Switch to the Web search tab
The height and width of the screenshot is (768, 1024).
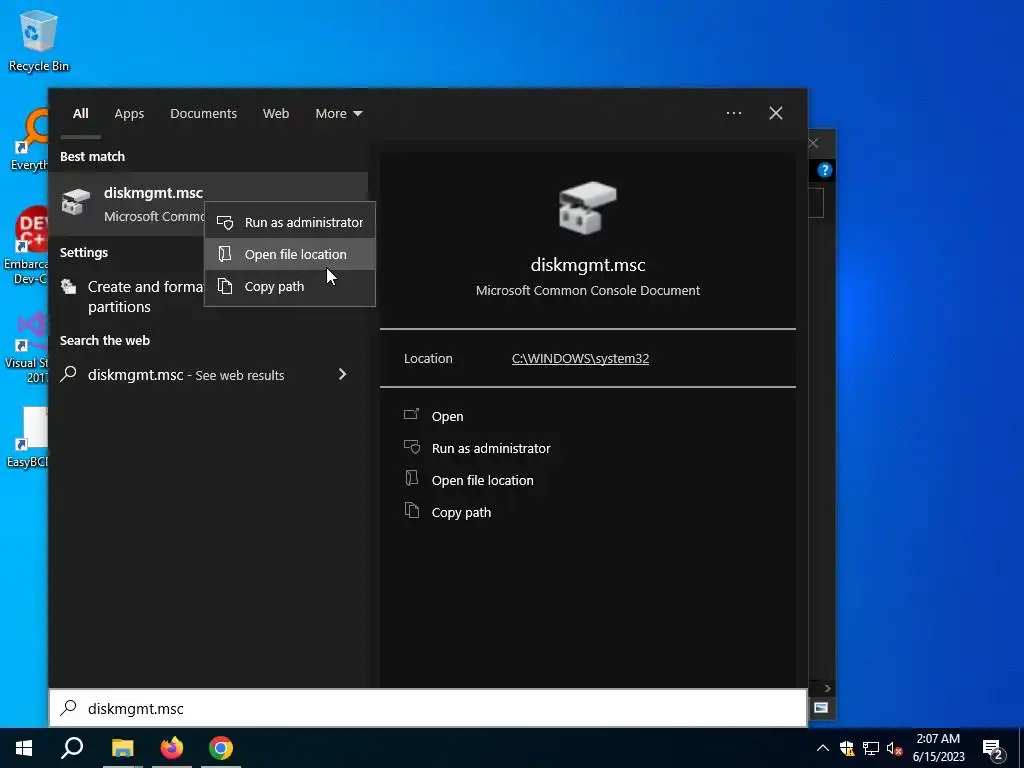pyautogui.click(x=276, y=114)
